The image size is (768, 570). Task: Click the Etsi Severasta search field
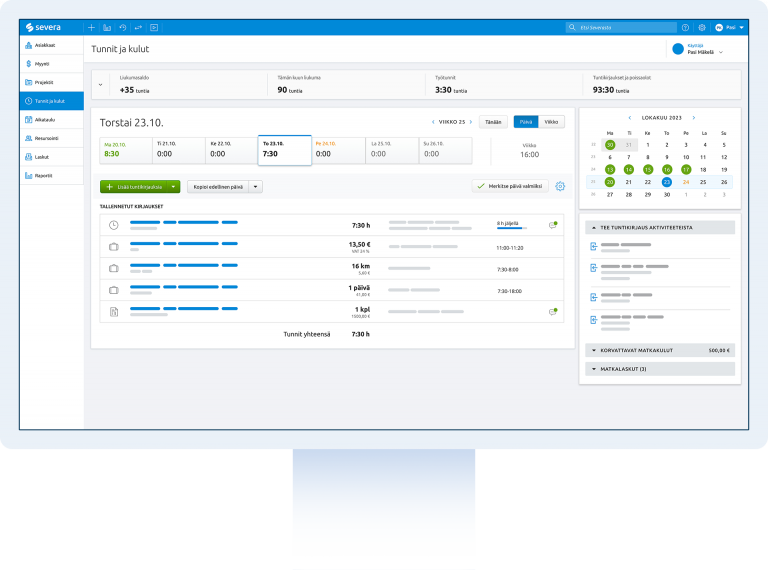(x=620, y=27)
